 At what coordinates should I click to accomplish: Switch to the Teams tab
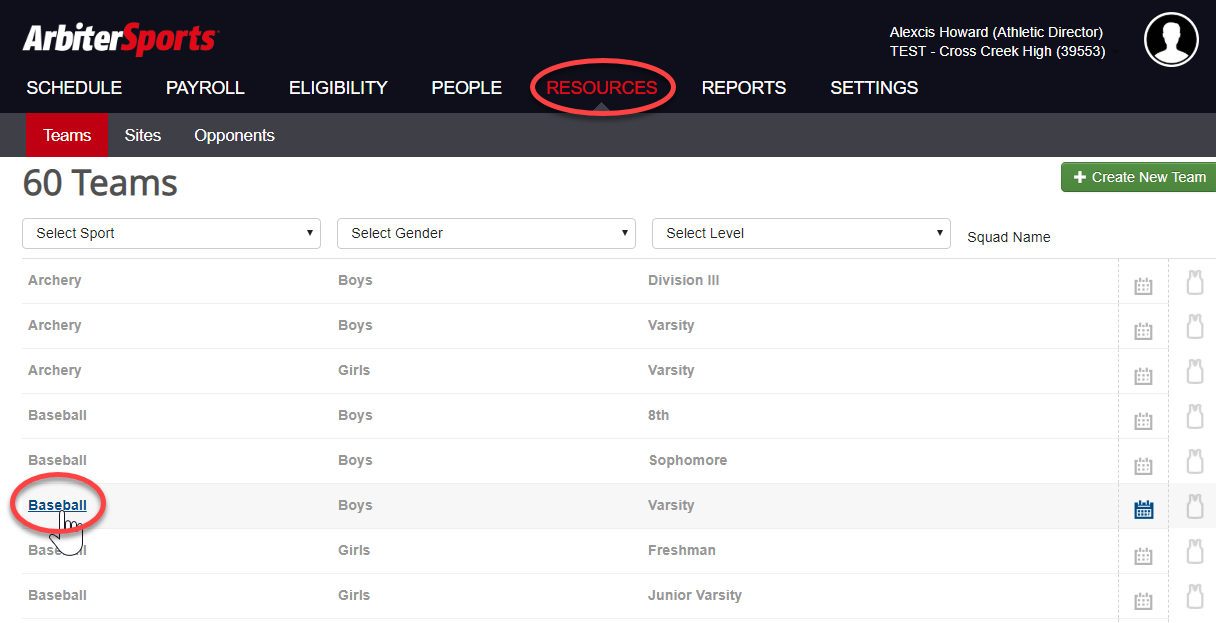(67, 135)
